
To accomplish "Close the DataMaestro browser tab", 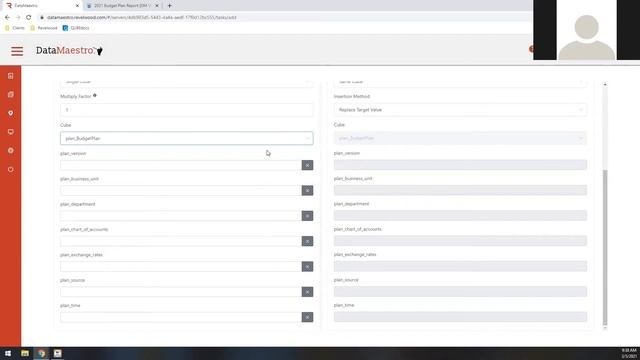I will 77,6.
